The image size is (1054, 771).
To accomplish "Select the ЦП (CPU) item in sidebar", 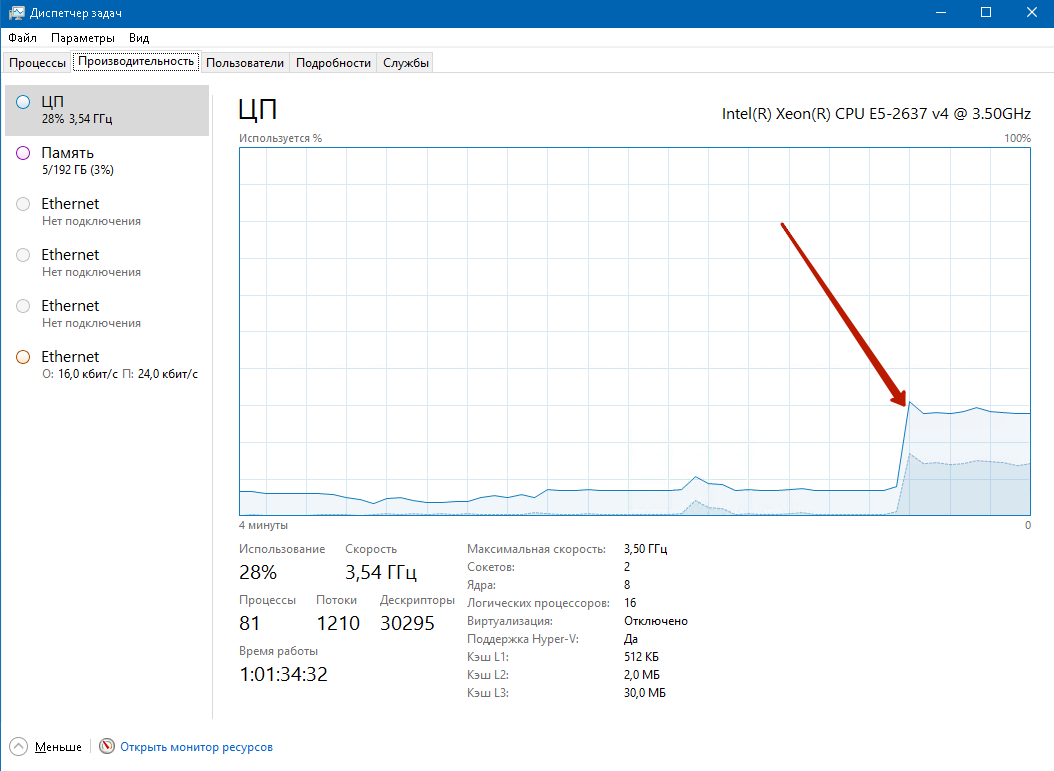I will click(106, 110).
